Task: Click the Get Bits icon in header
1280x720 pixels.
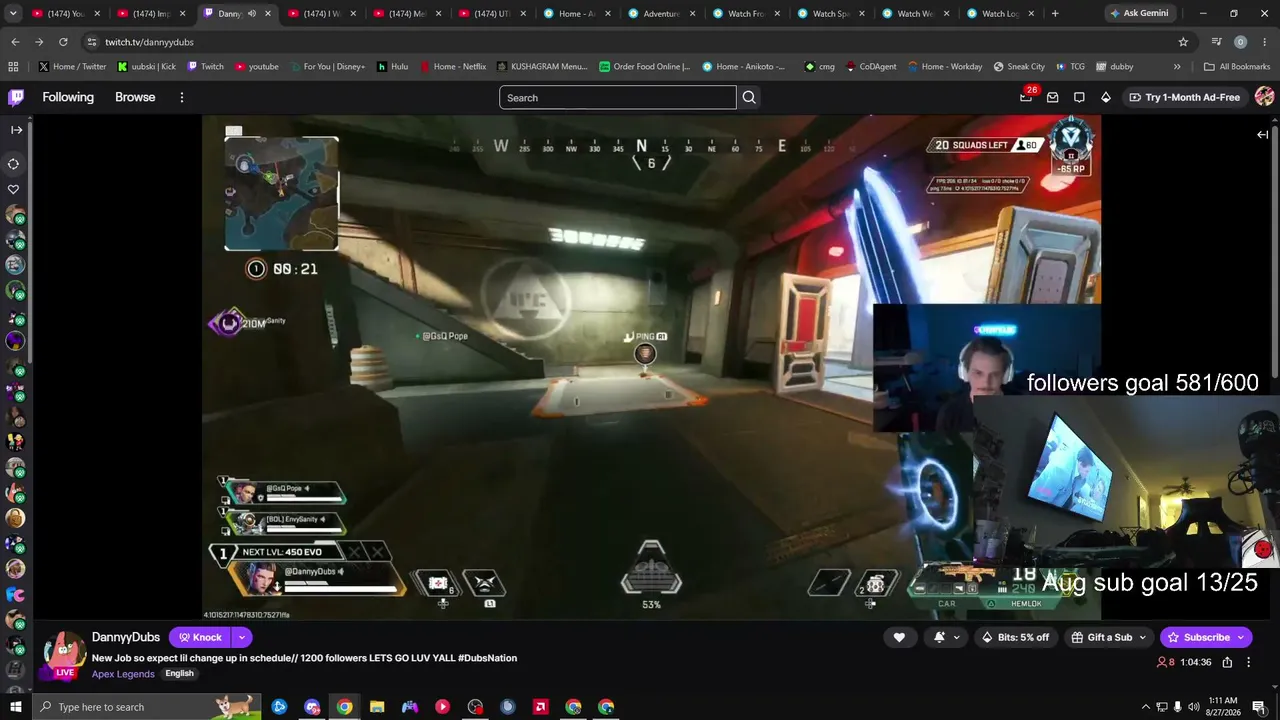Action: (x=1105, y=97)
